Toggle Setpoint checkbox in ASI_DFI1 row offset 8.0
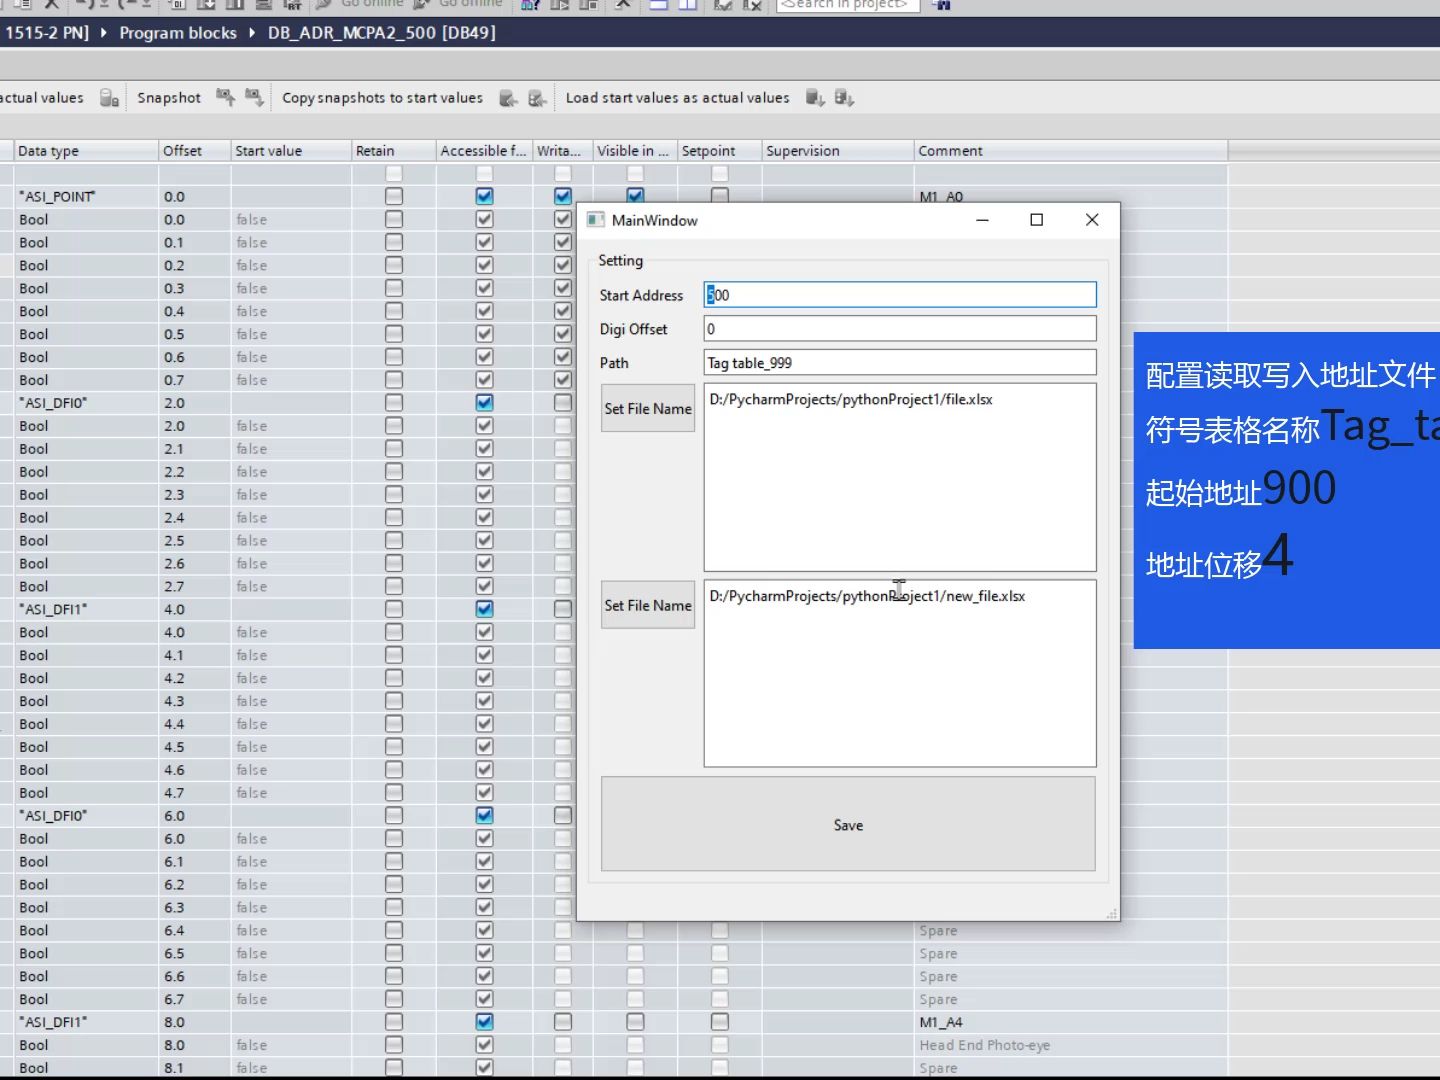The width and height of the screenshot is (1440, 1080). 720,1021
